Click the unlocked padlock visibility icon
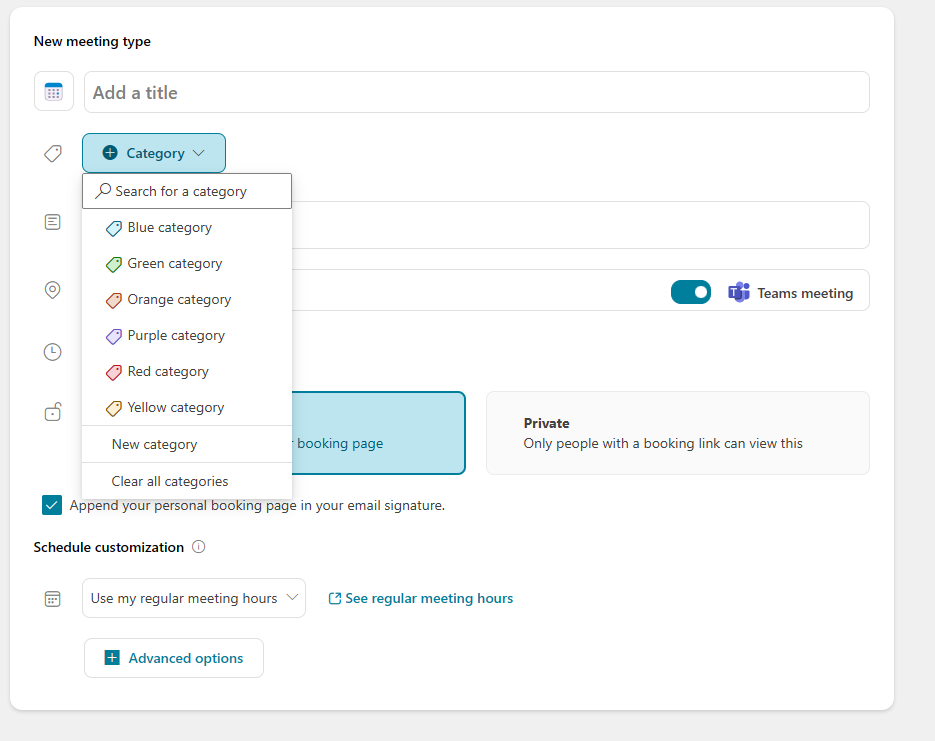The height and width of the screenshot is (741, 935). click(x=53, y=412)
